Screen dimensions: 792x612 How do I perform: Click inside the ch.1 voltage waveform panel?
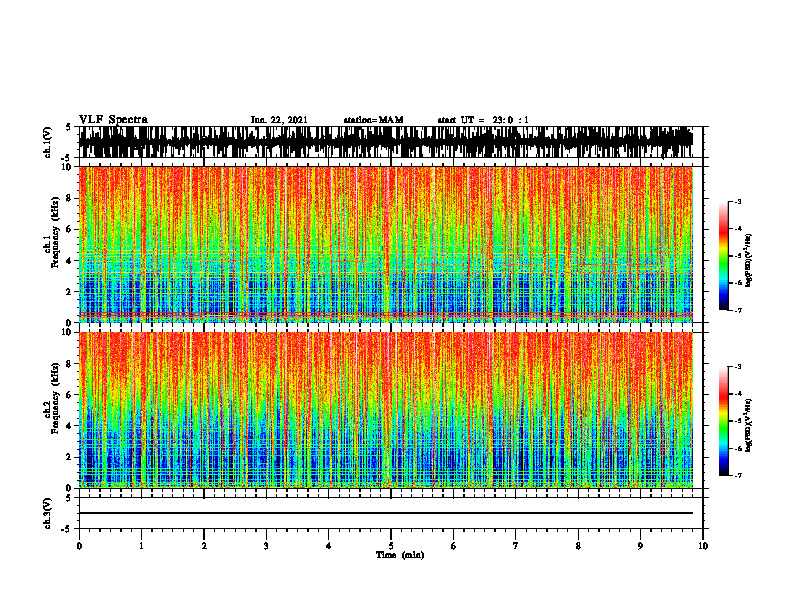click(390, 142)
